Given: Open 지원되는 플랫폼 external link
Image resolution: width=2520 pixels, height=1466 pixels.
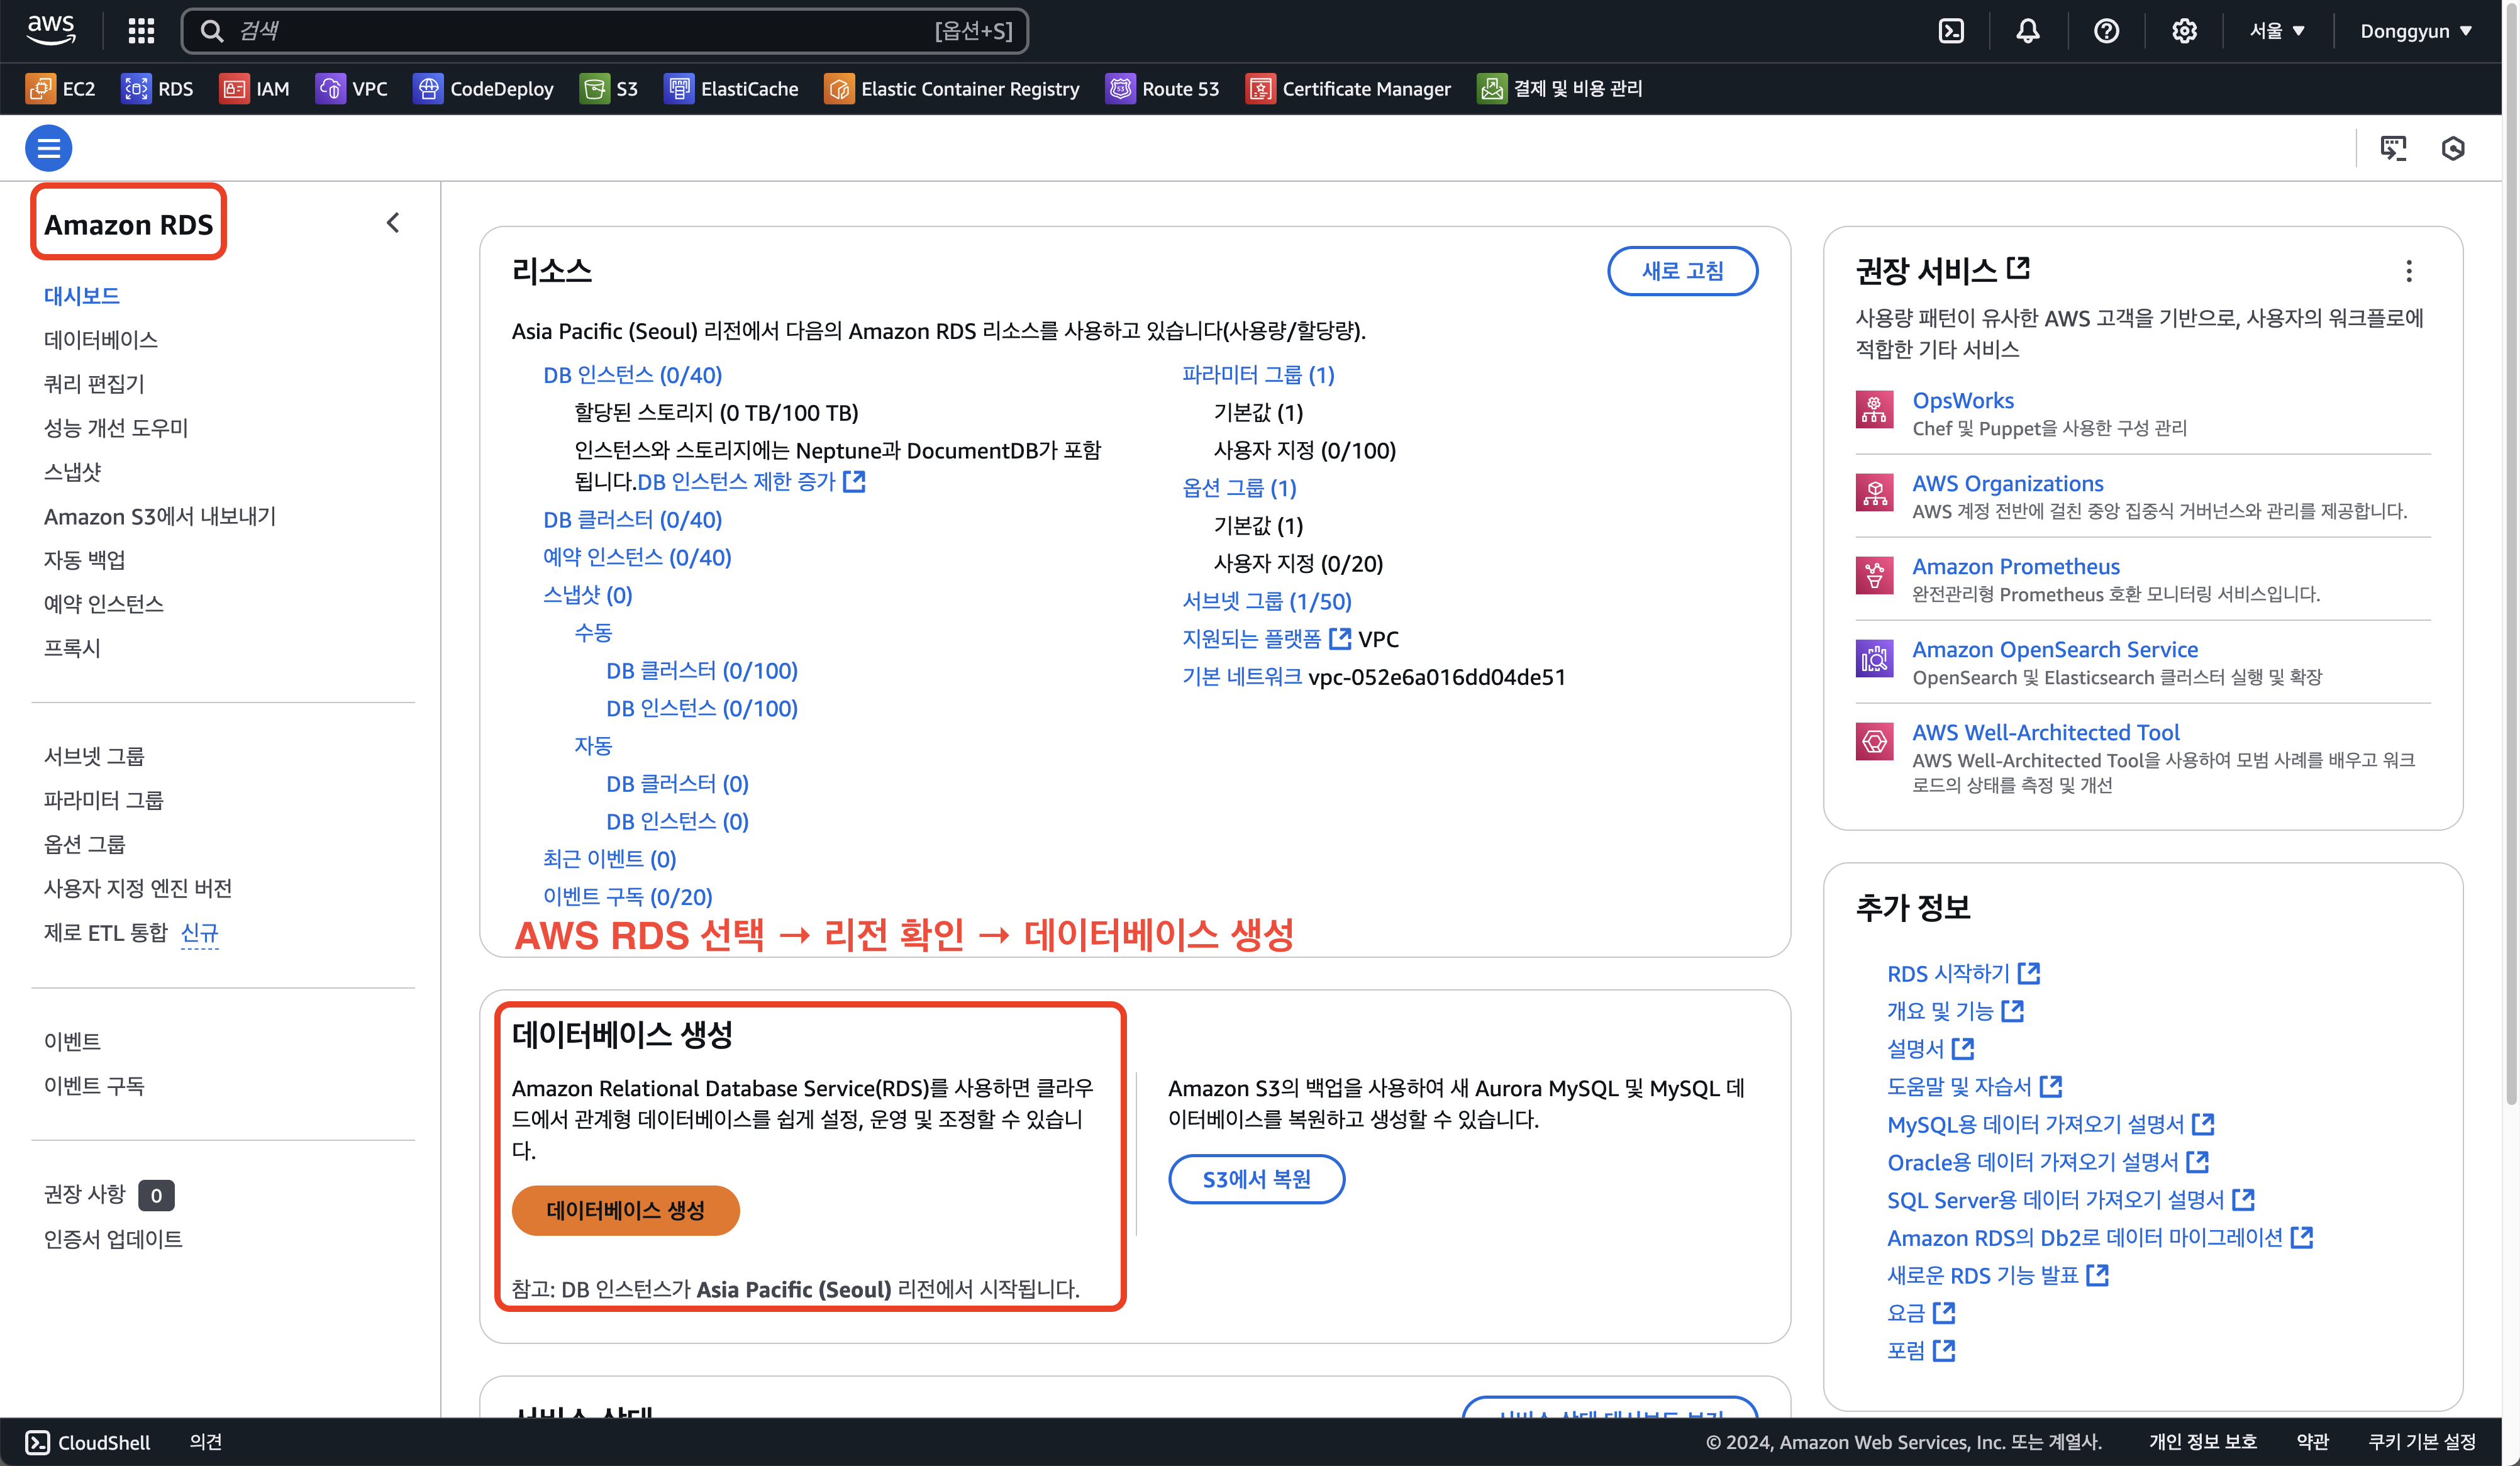Looking at the screenshot, I should pos(1266,638).
